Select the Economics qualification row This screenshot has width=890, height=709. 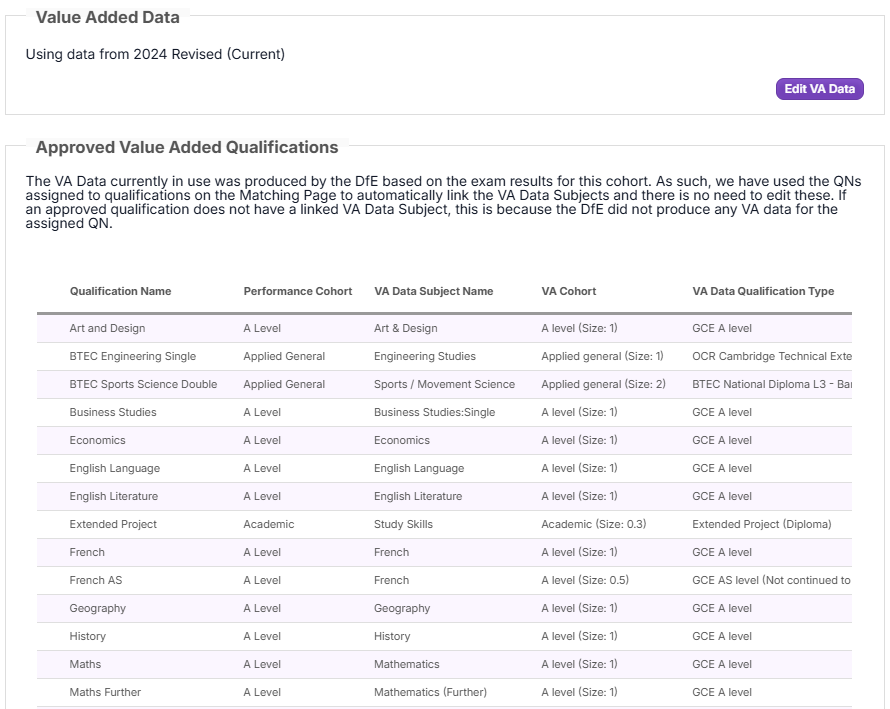444,440
